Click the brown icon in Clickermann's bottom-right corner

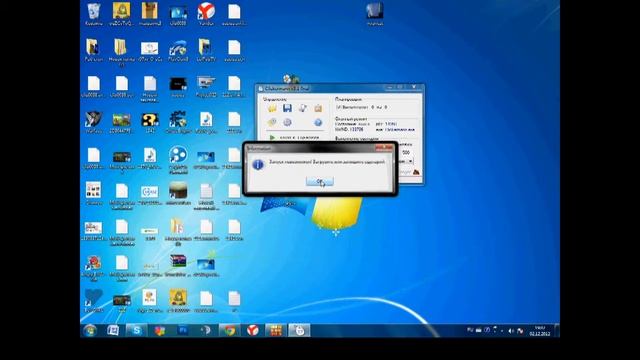416,172
